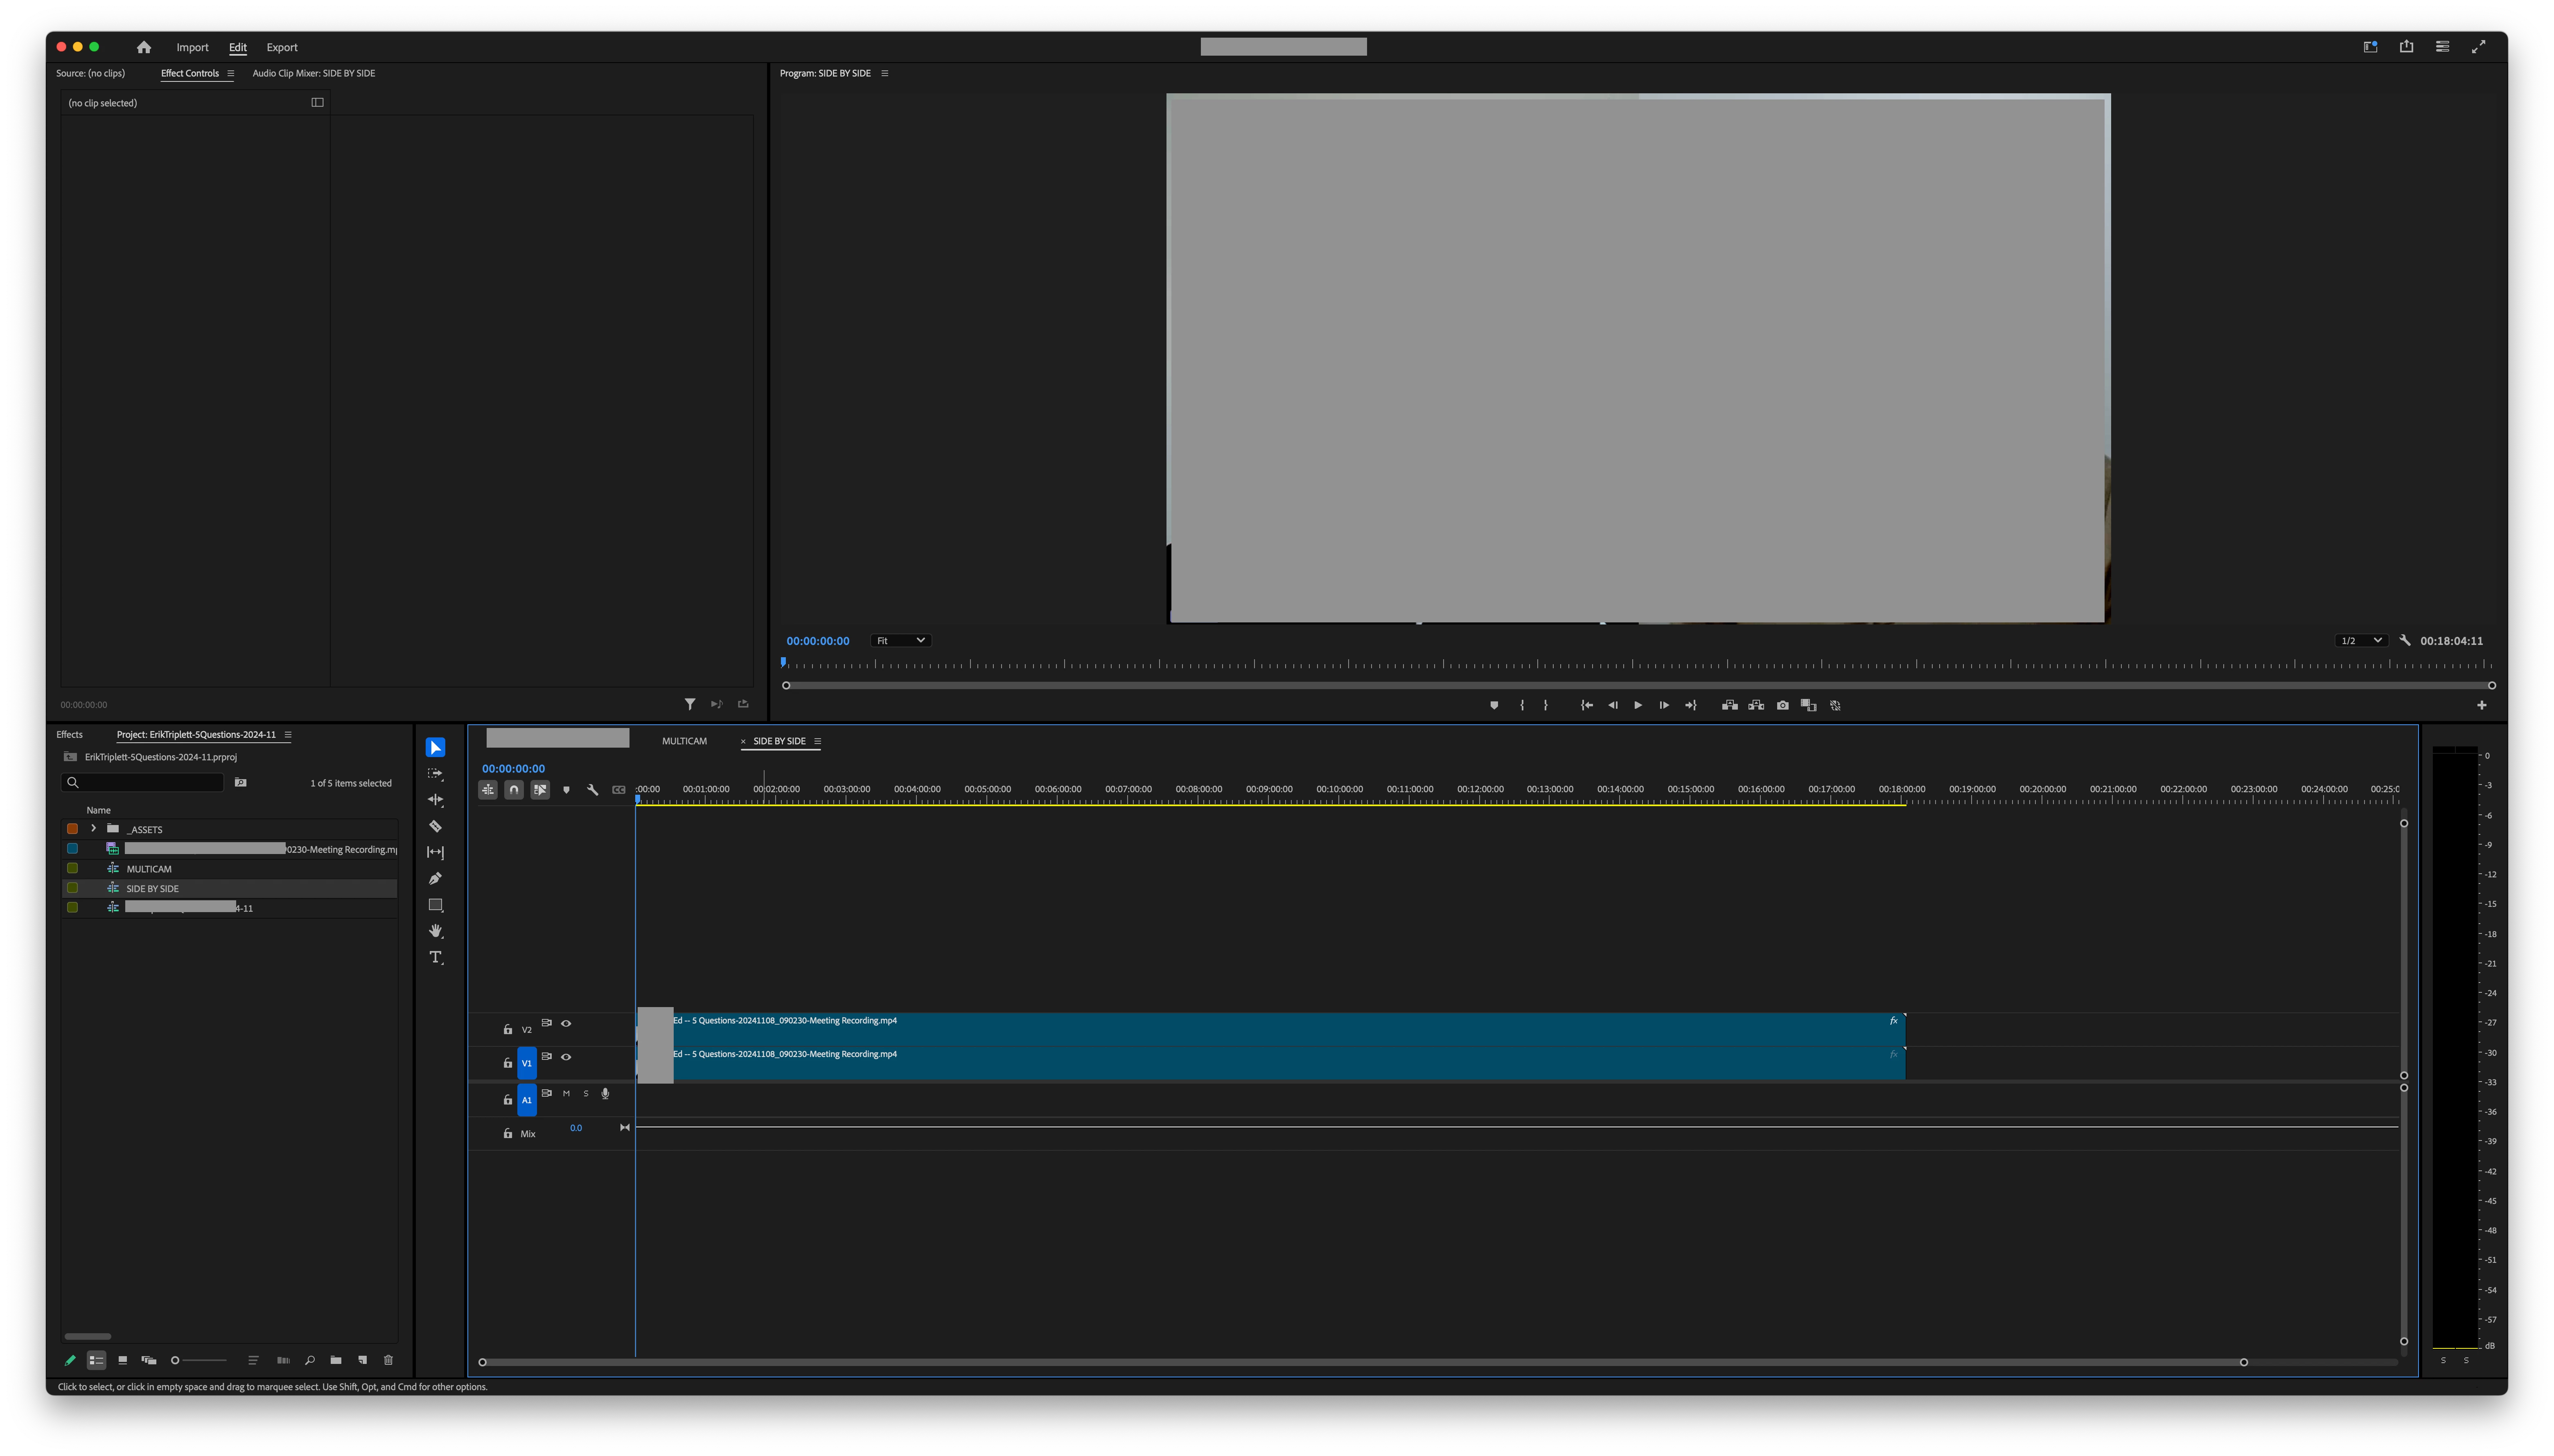Adjust the project panel icon-size slider
The height and width of the screenshot is (1456, 2554).
[x=176, y=1360]
